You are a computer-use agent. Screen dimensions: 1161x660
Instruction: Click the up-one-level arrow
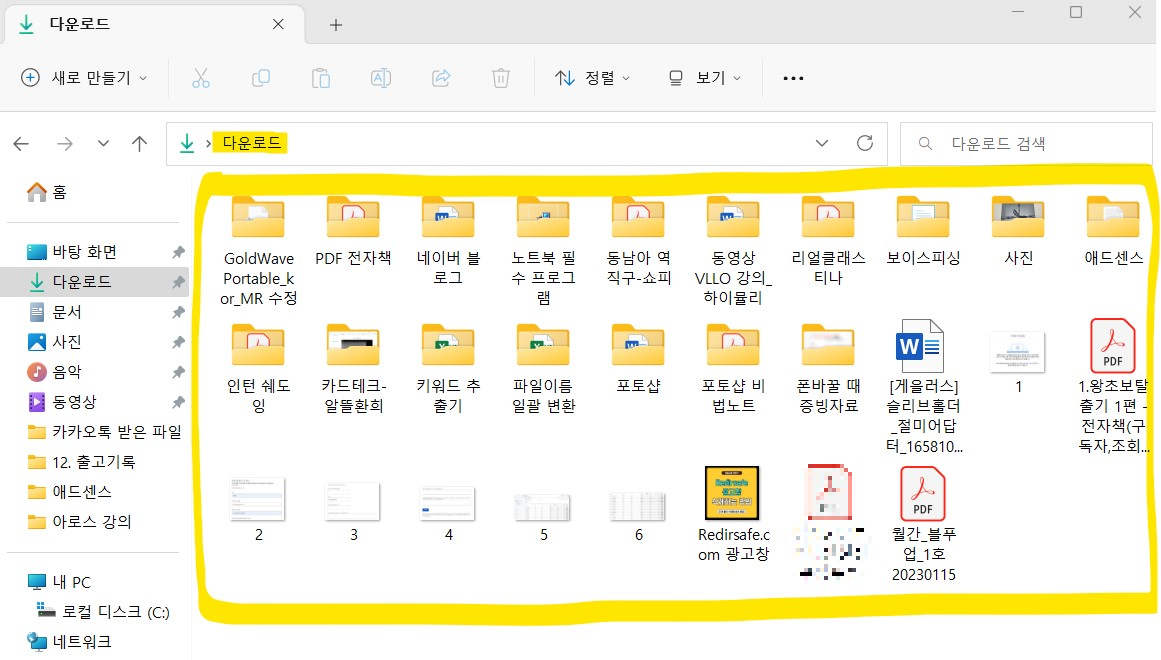point(139,143)
